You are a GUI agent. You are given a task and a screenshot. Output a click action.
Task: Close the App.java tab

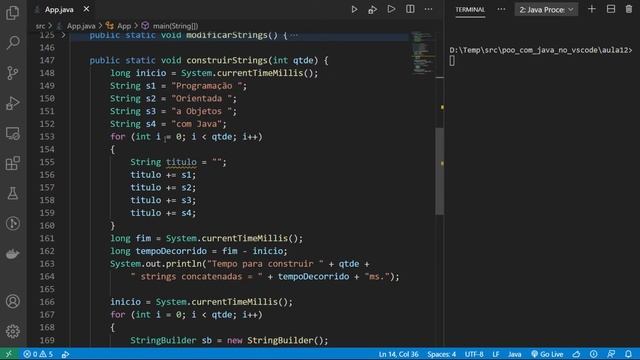tap(86, 9)
